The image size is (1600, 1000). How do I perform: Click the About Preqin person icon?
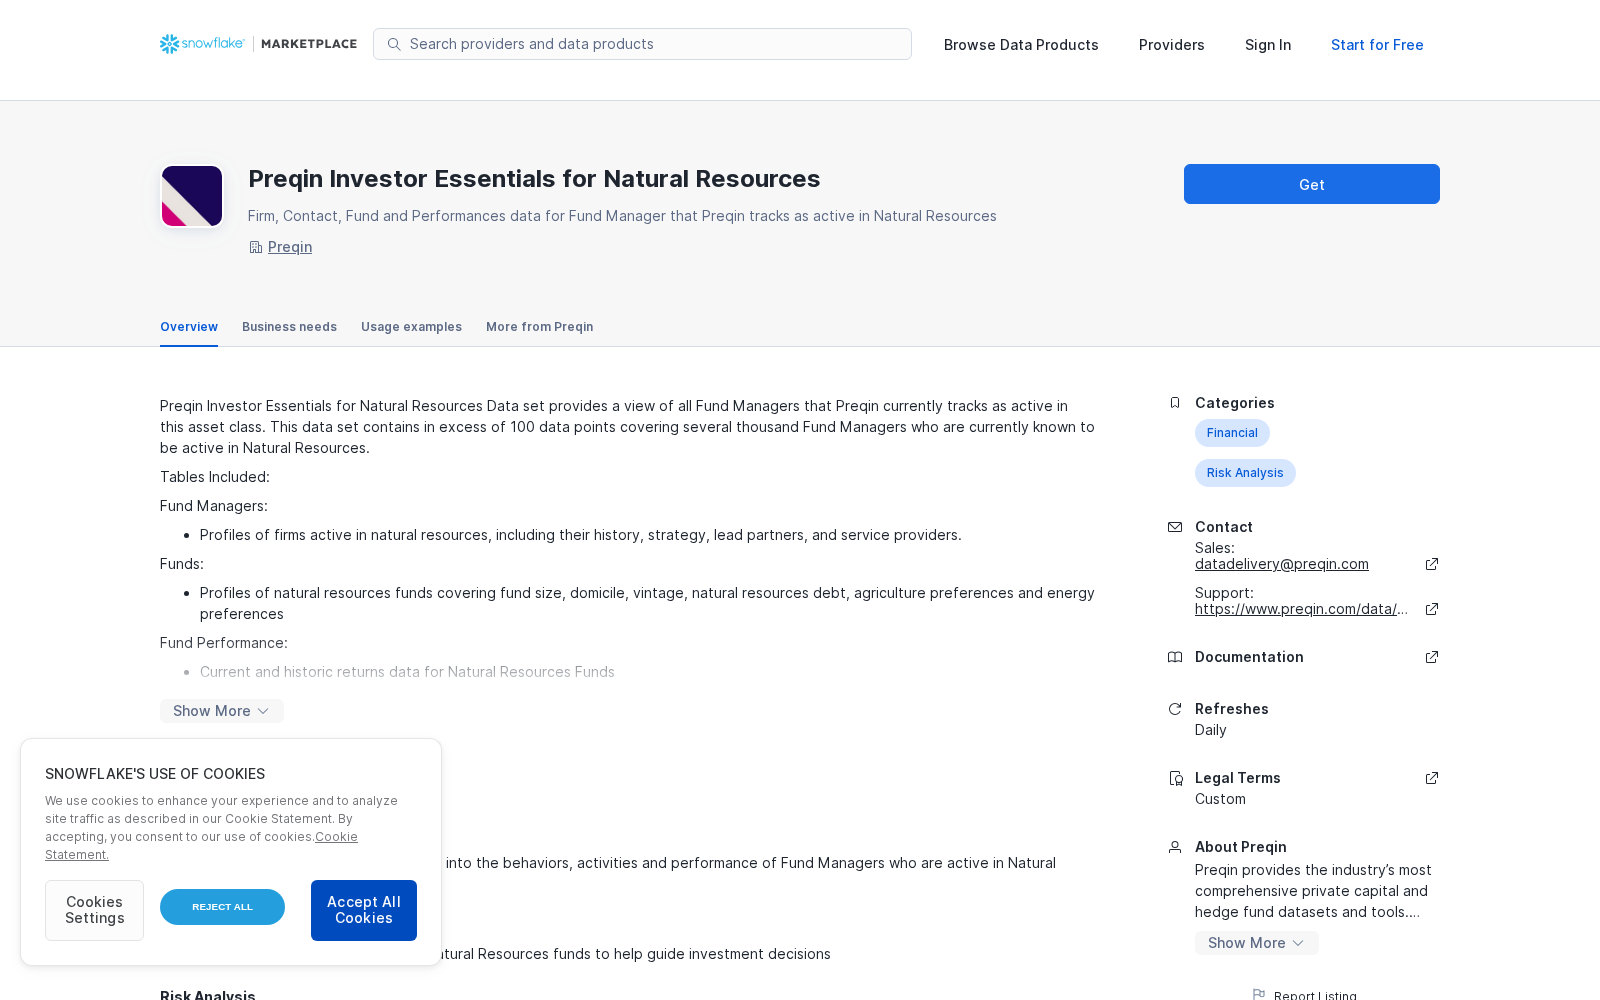pos(1175,847)
